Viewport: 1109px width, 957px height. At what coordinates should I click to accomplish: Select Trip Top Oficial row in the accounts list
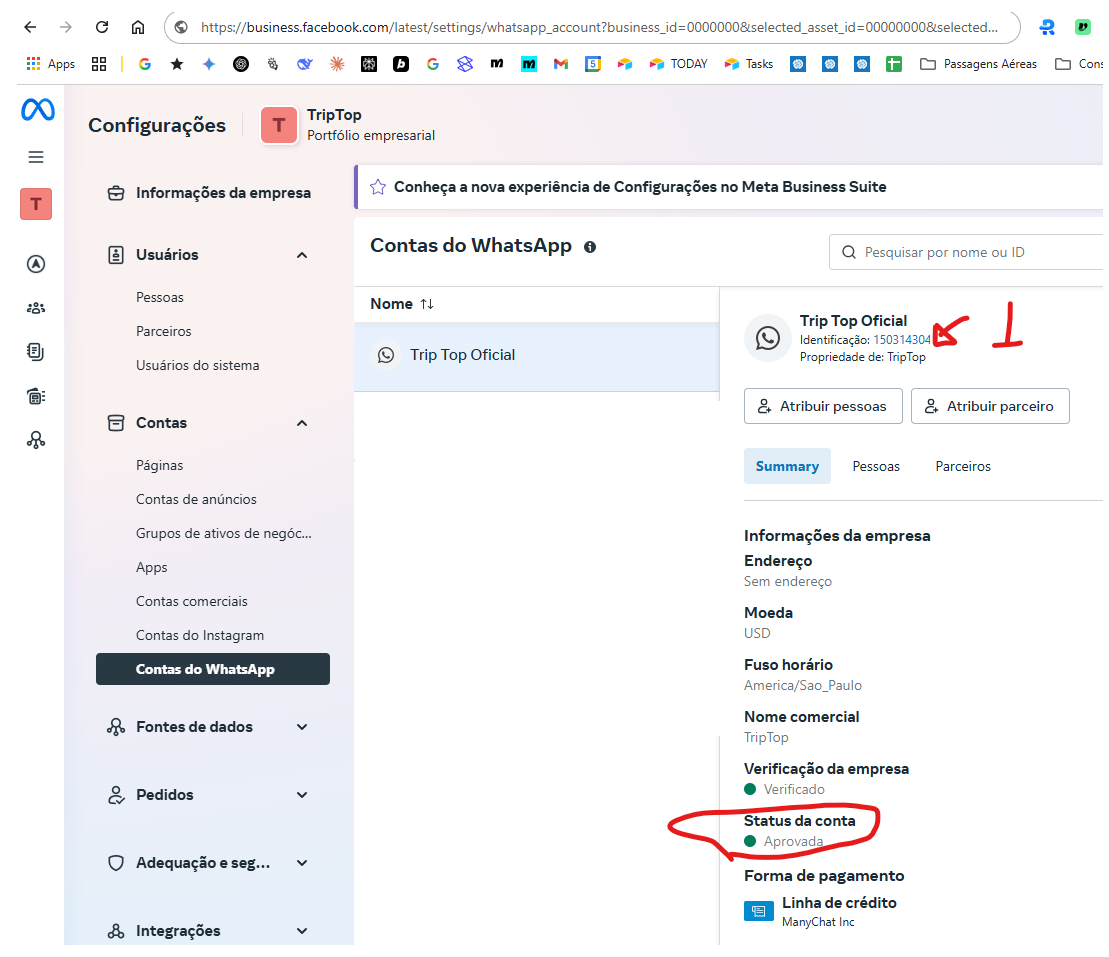(x=537, y=356)
